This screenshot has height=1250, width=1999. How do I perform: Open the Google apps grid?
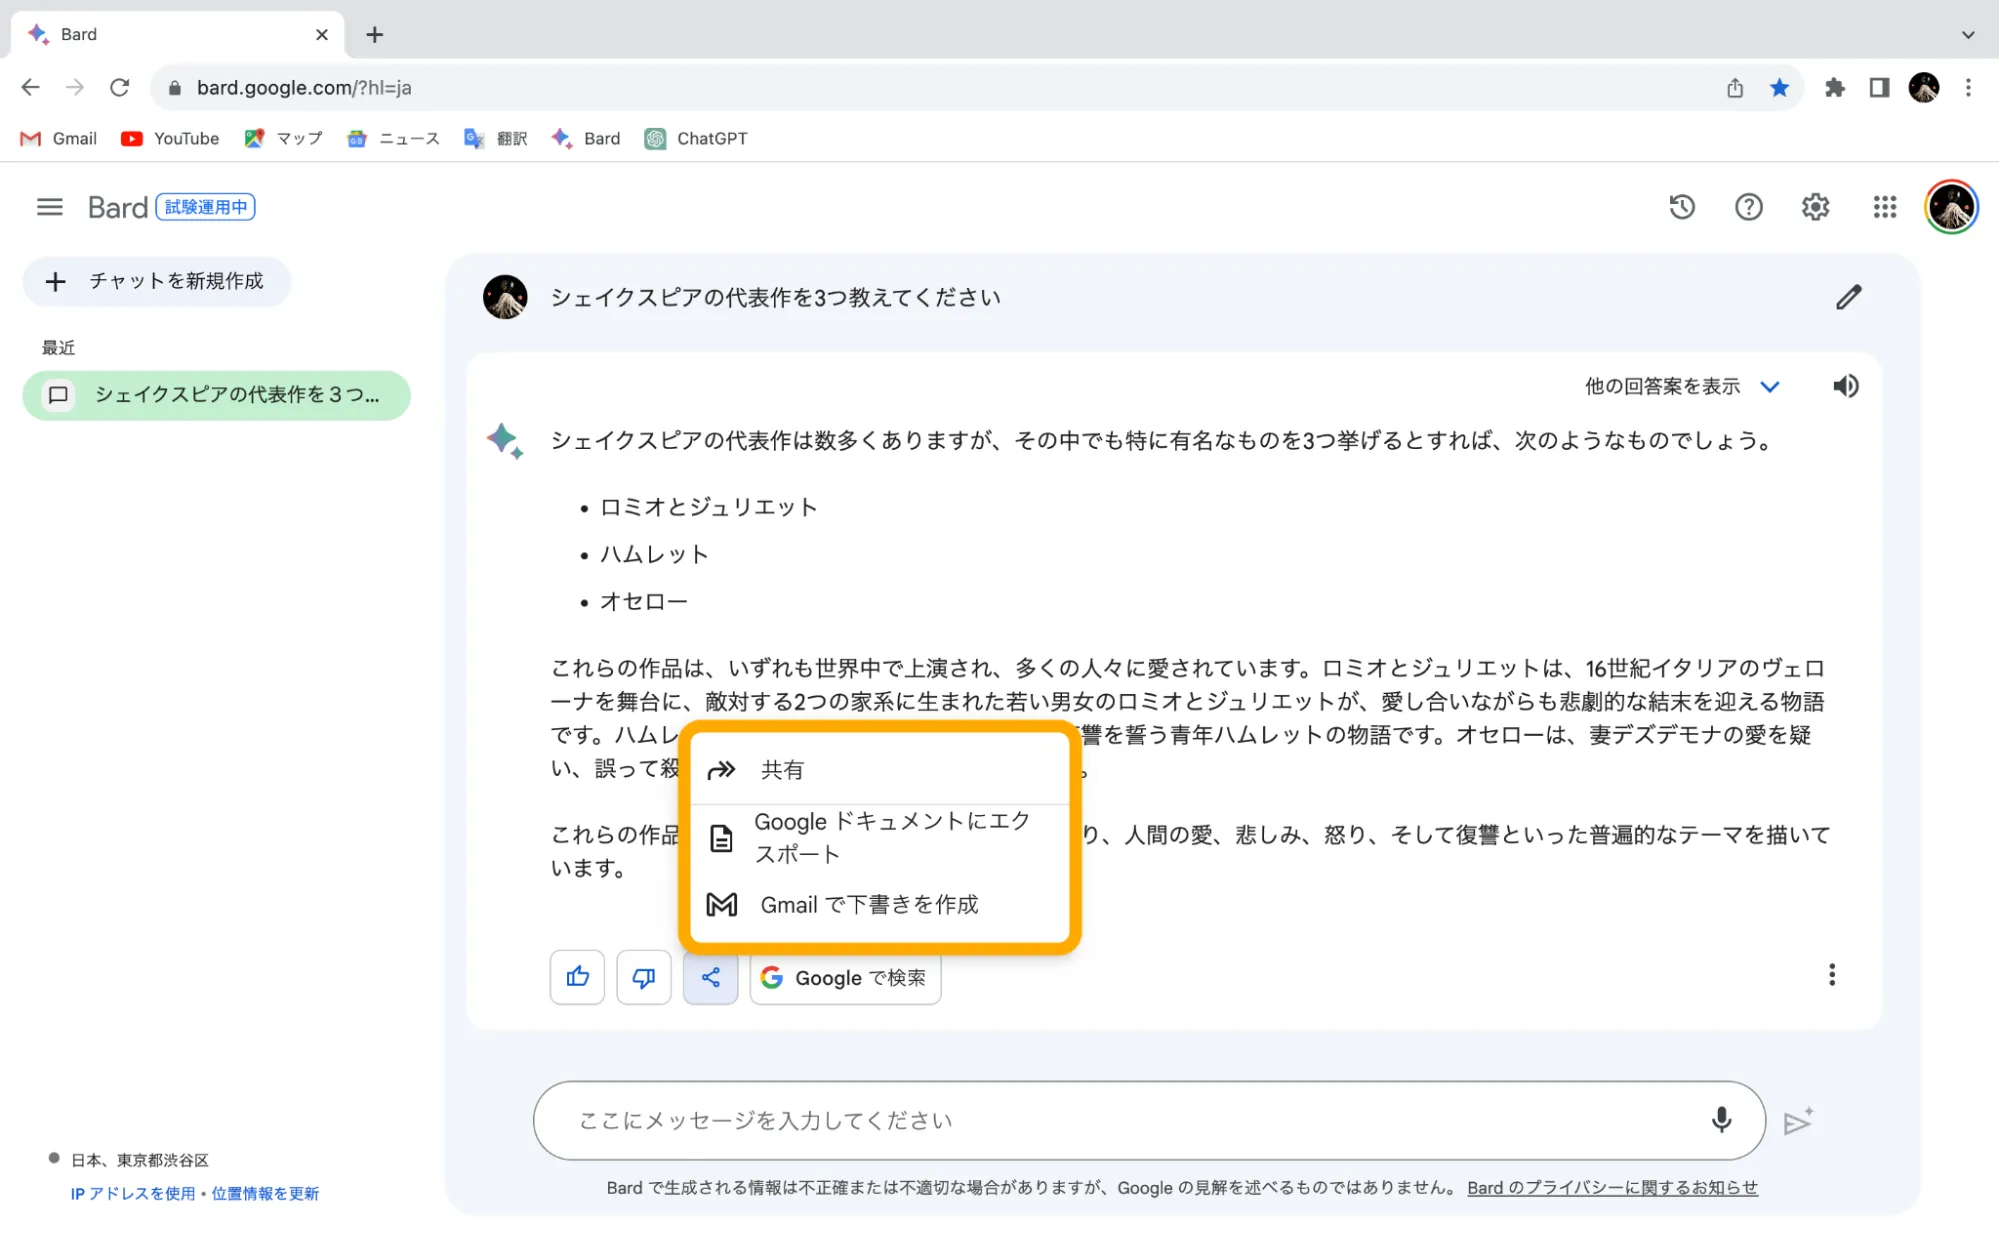click(x=1884, y=207)
